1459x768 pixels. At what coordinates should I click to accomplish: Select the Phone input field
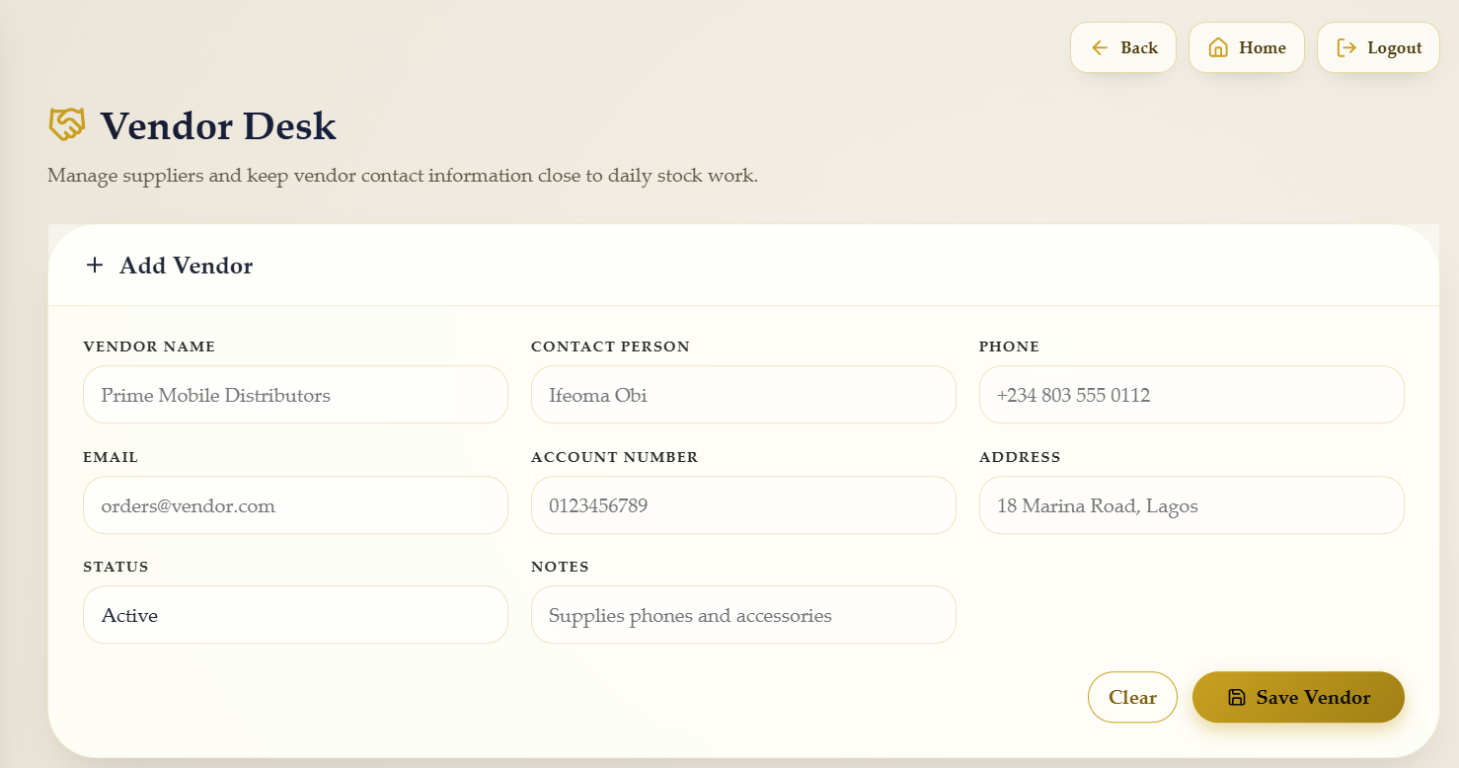point(1191,395)
